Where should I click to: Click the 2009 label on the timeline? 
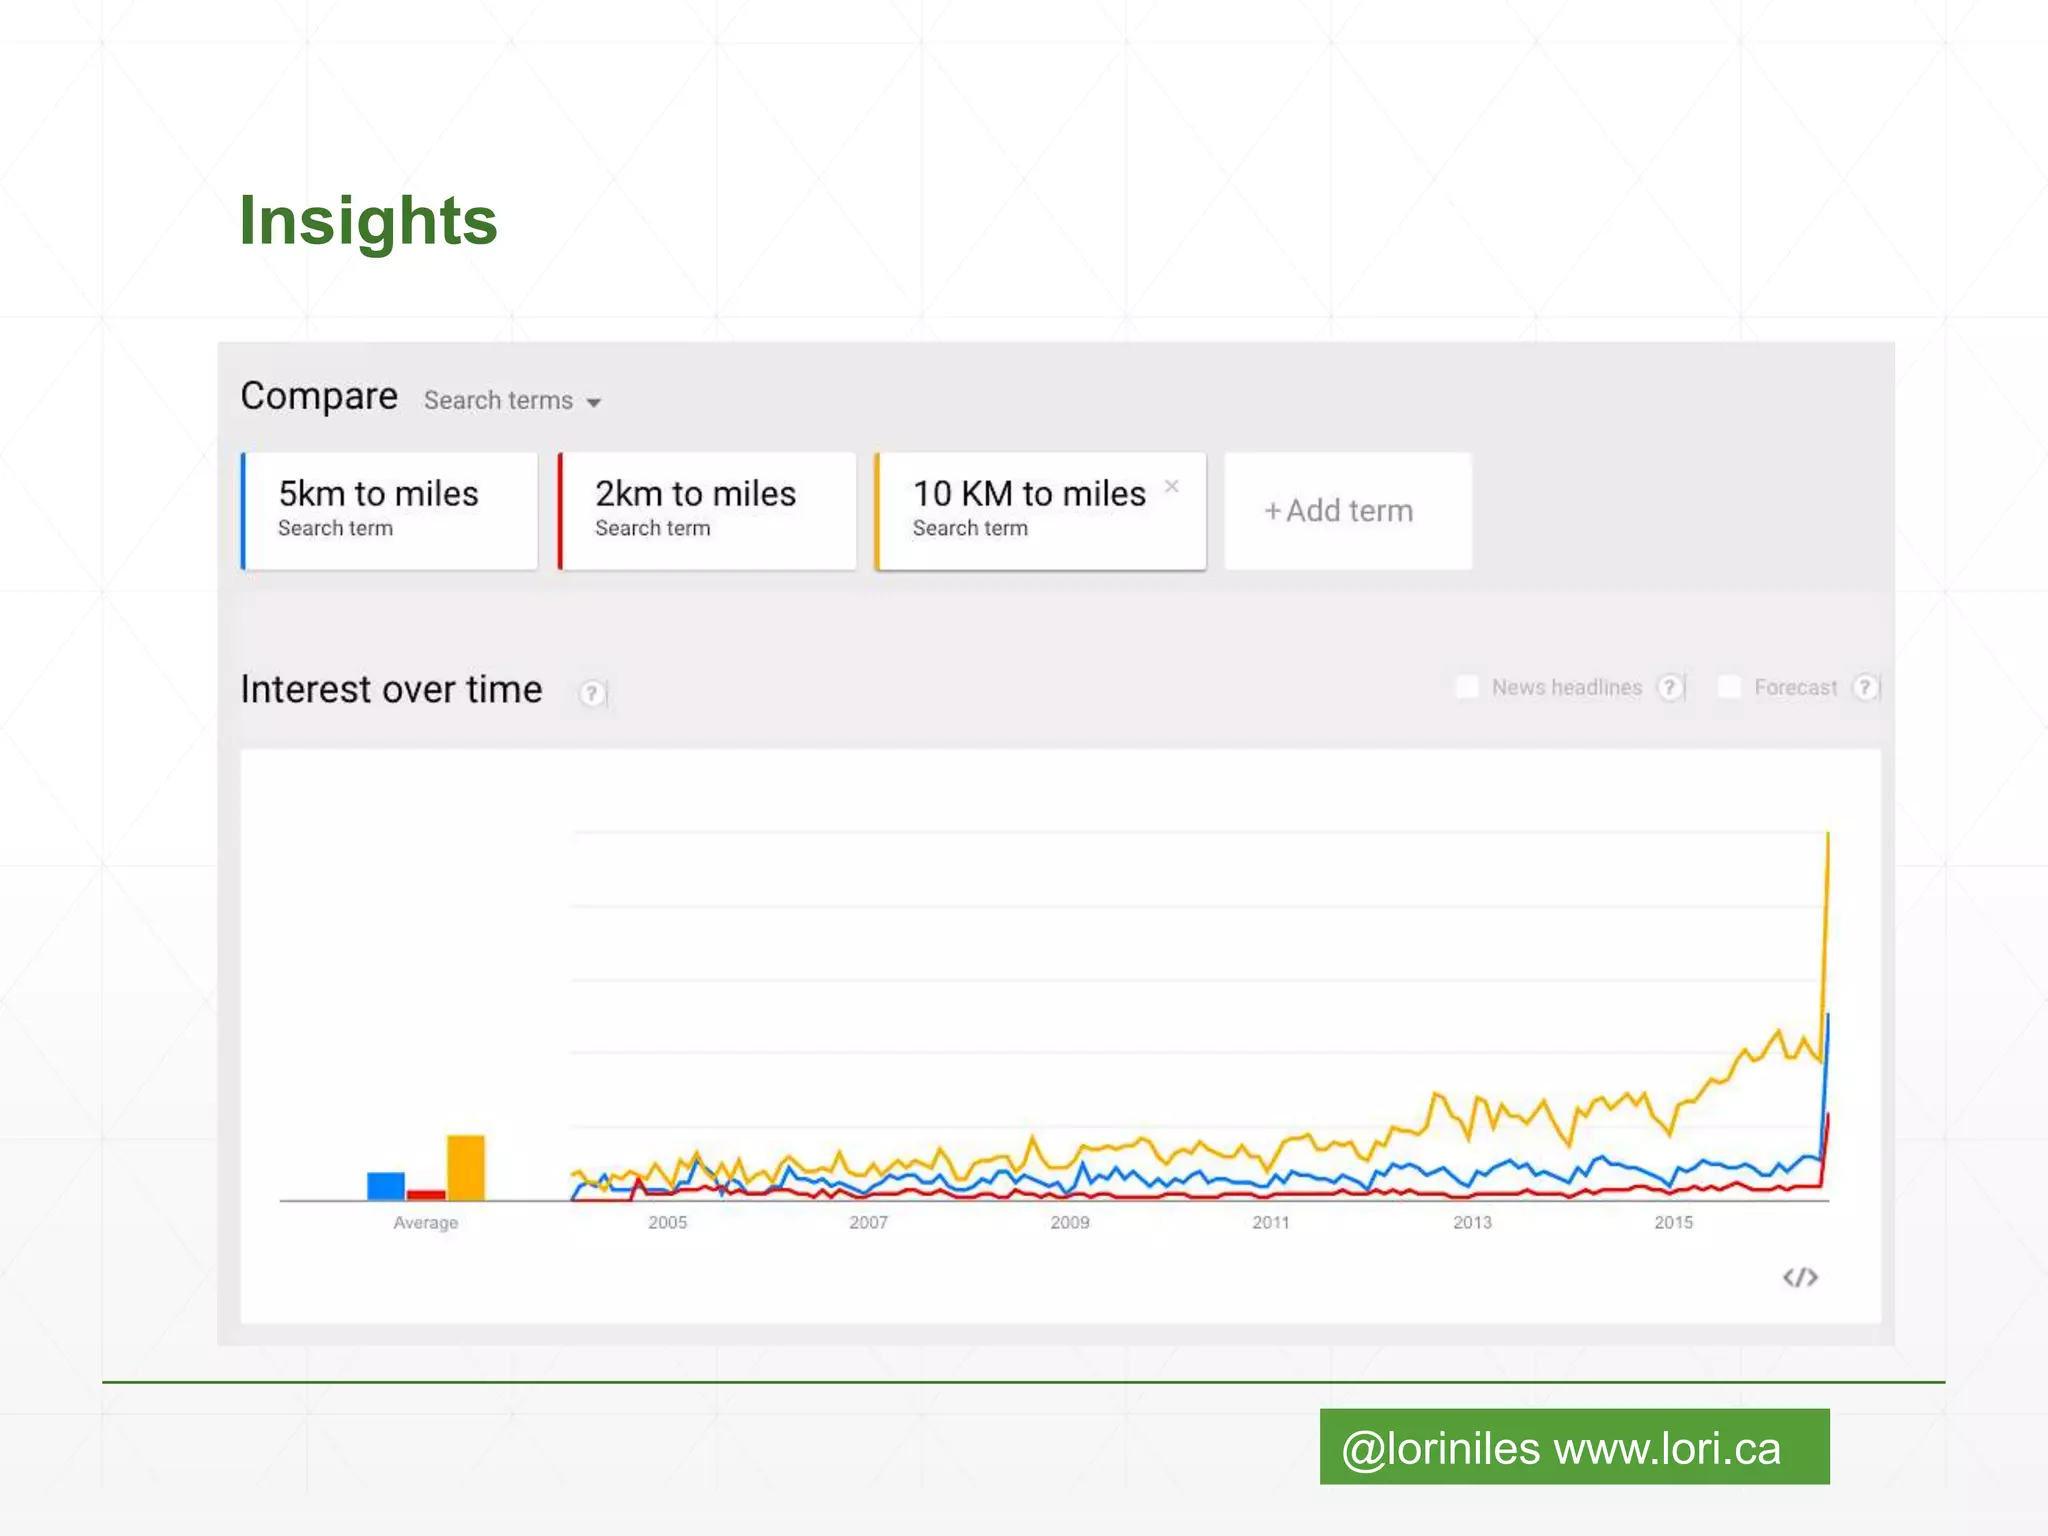(x=1069, y=1222)
